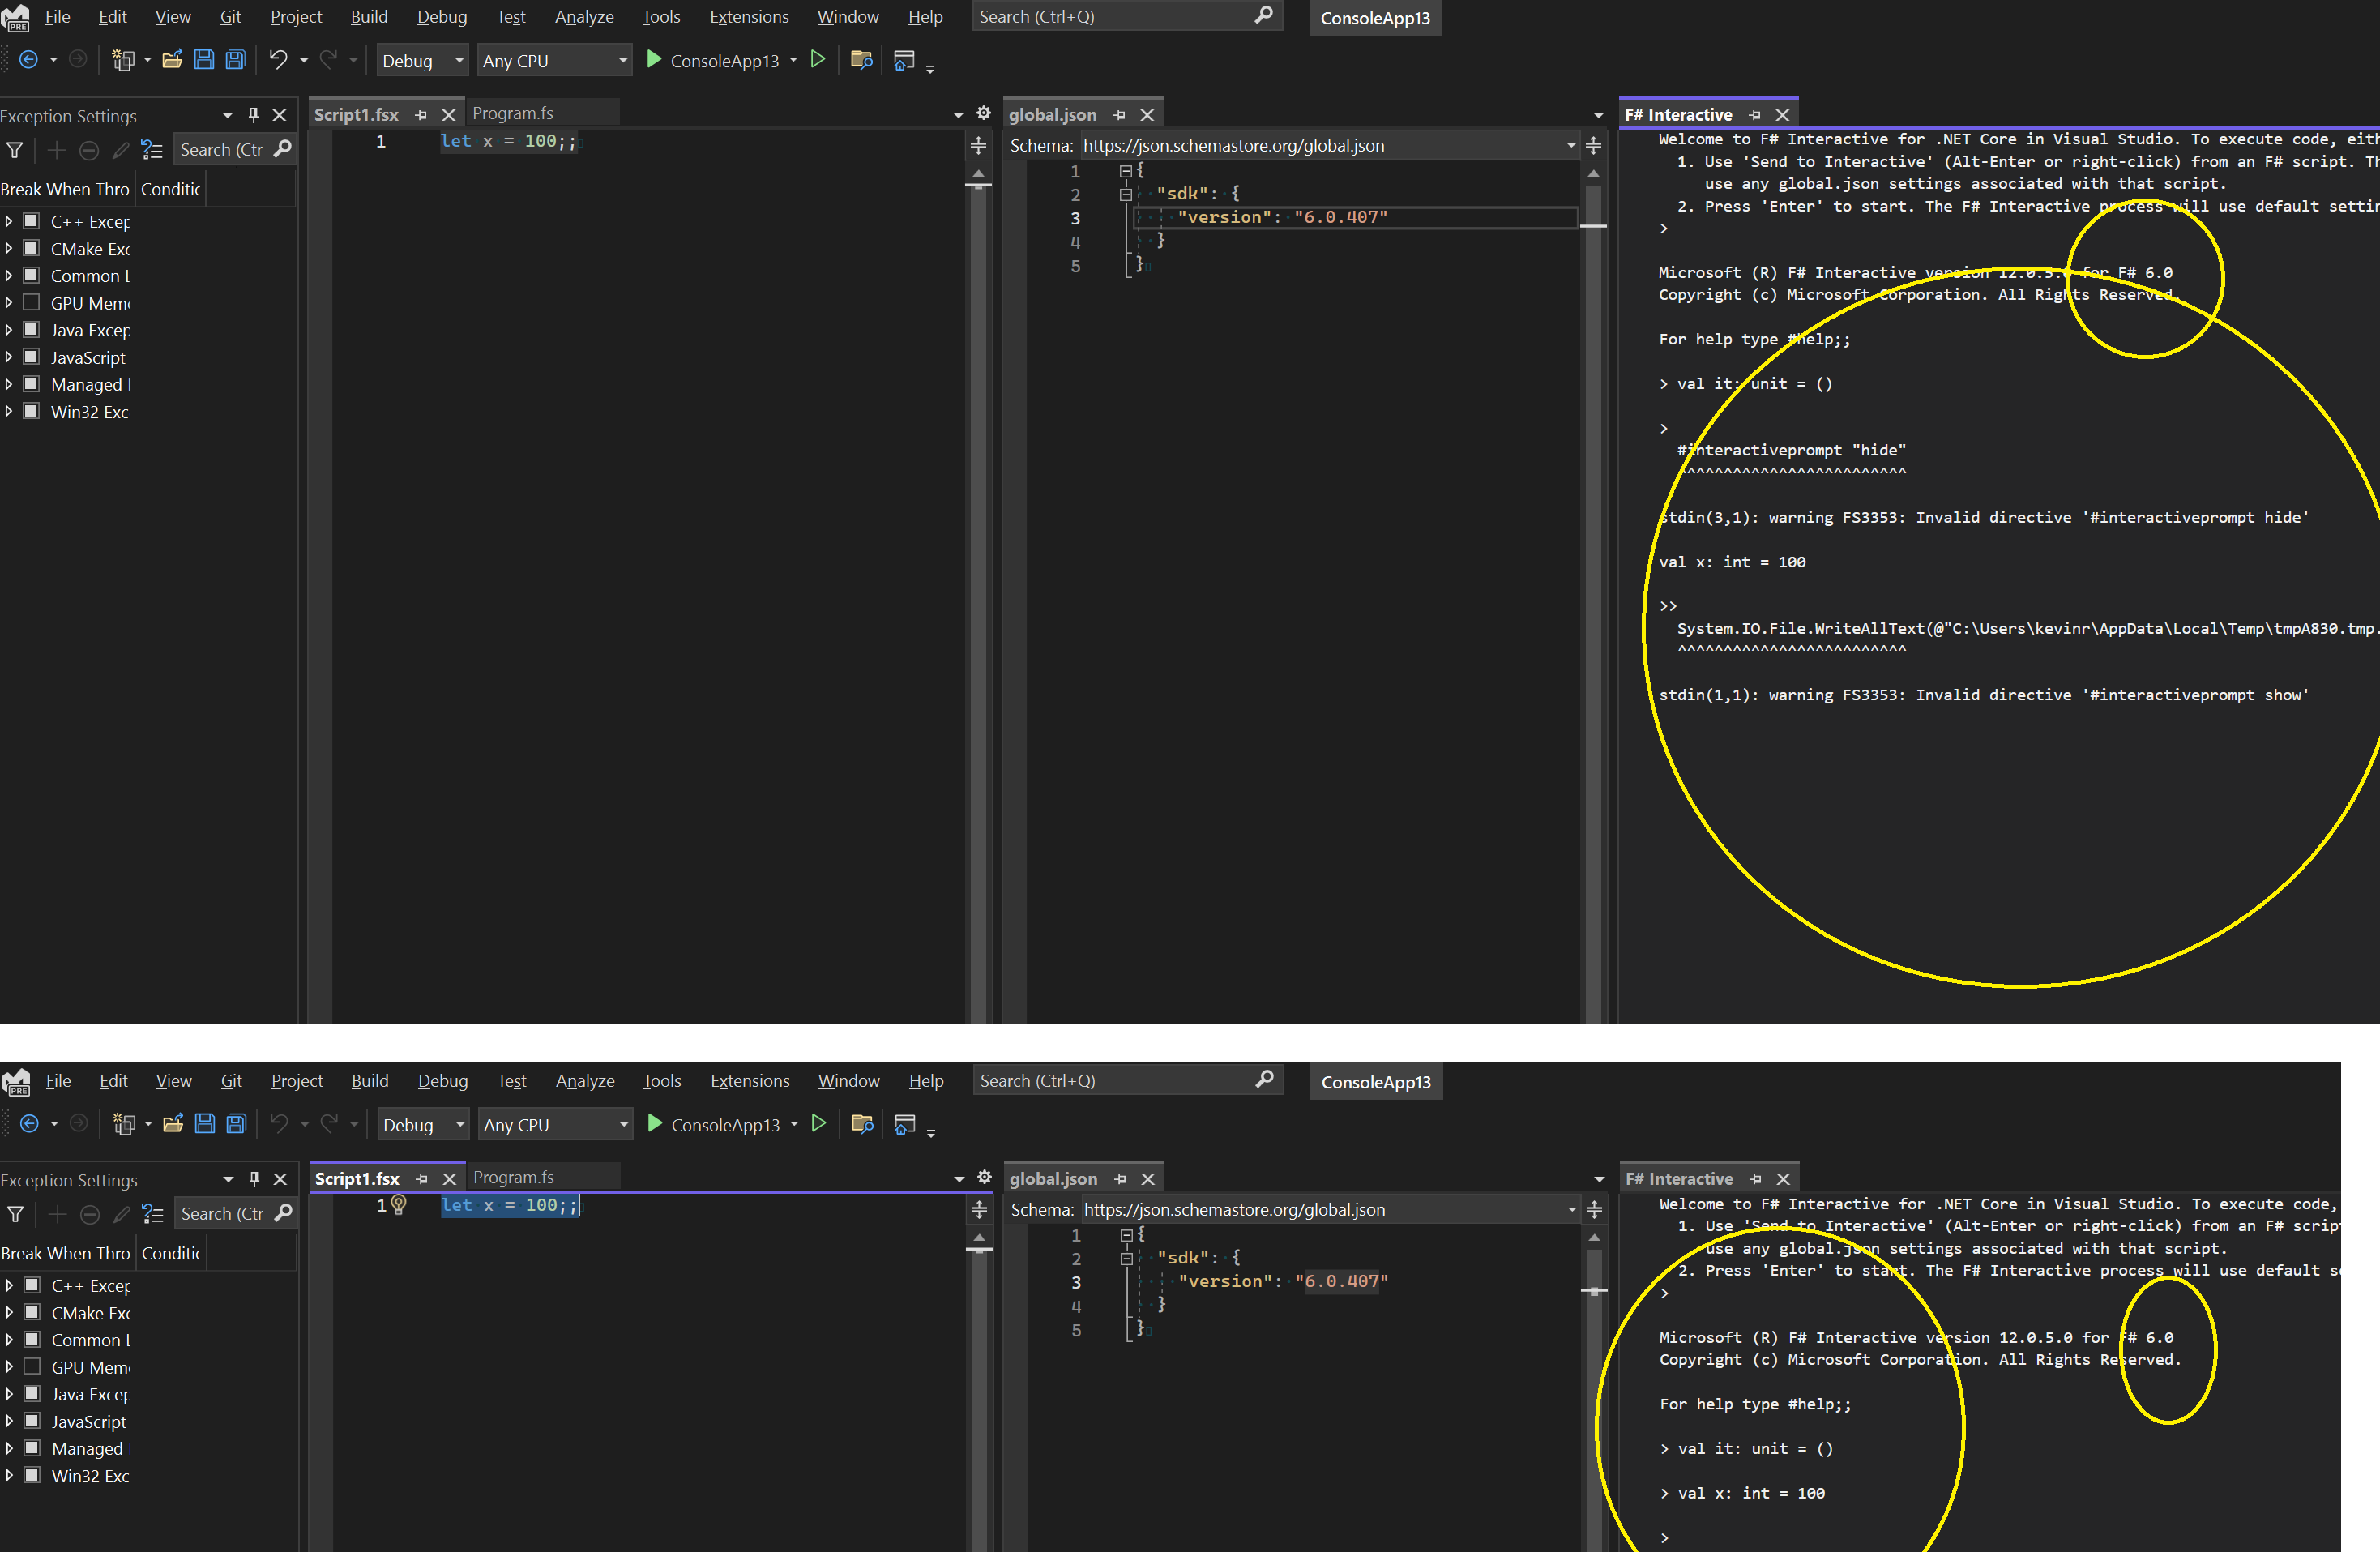
Task: Toggle the Win32 Exceptions checkbox in upper list
Action: (x=32, y=411)
